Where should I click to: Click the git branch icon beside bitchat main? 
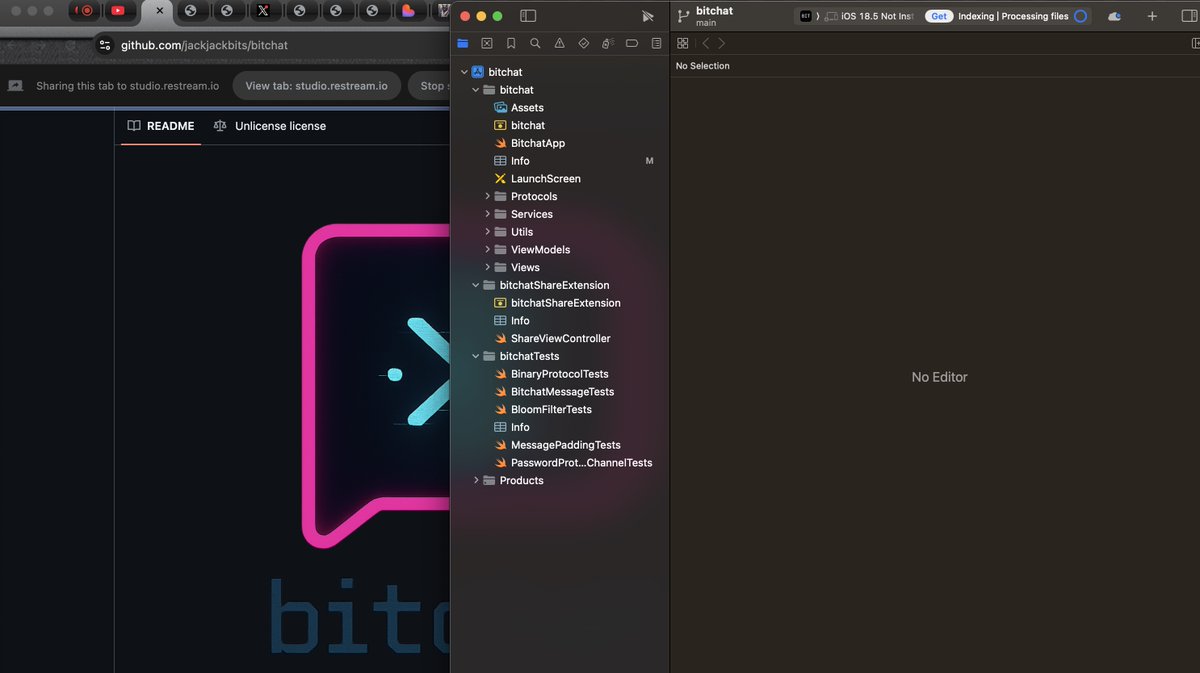(683, 16)
